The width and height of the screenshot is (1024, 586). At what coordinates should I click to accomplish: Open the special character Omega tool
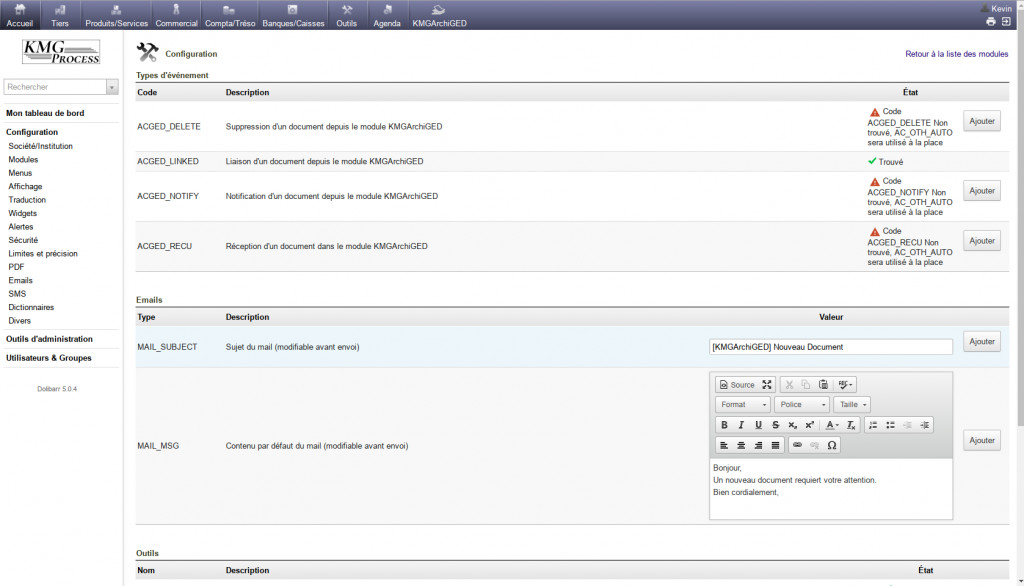[x=831, y=445]
